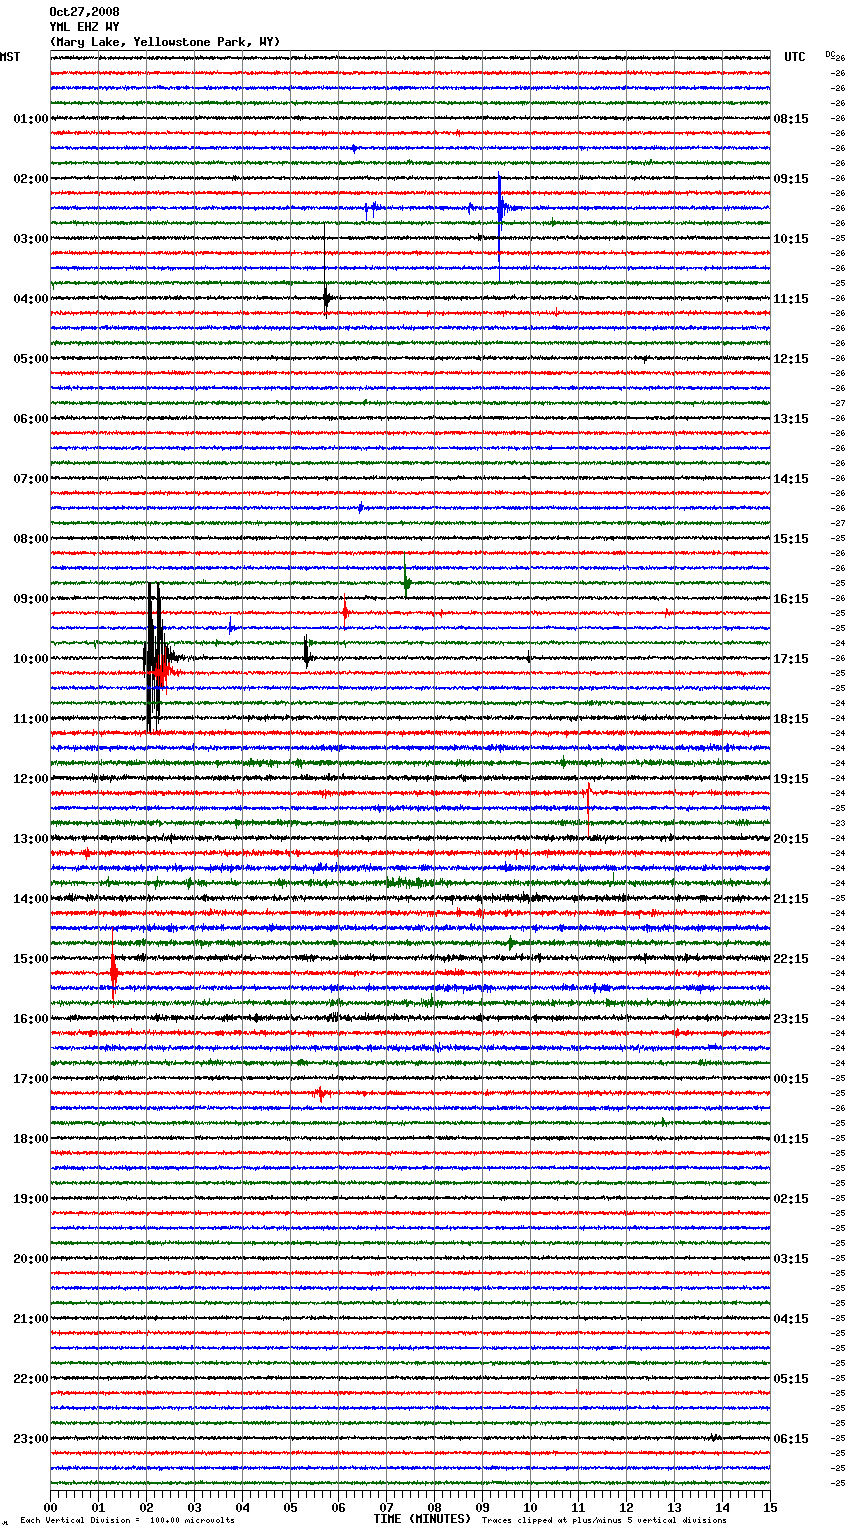Click the 08:15 UTC time label
850x1534 pixels.
point(791,119)
